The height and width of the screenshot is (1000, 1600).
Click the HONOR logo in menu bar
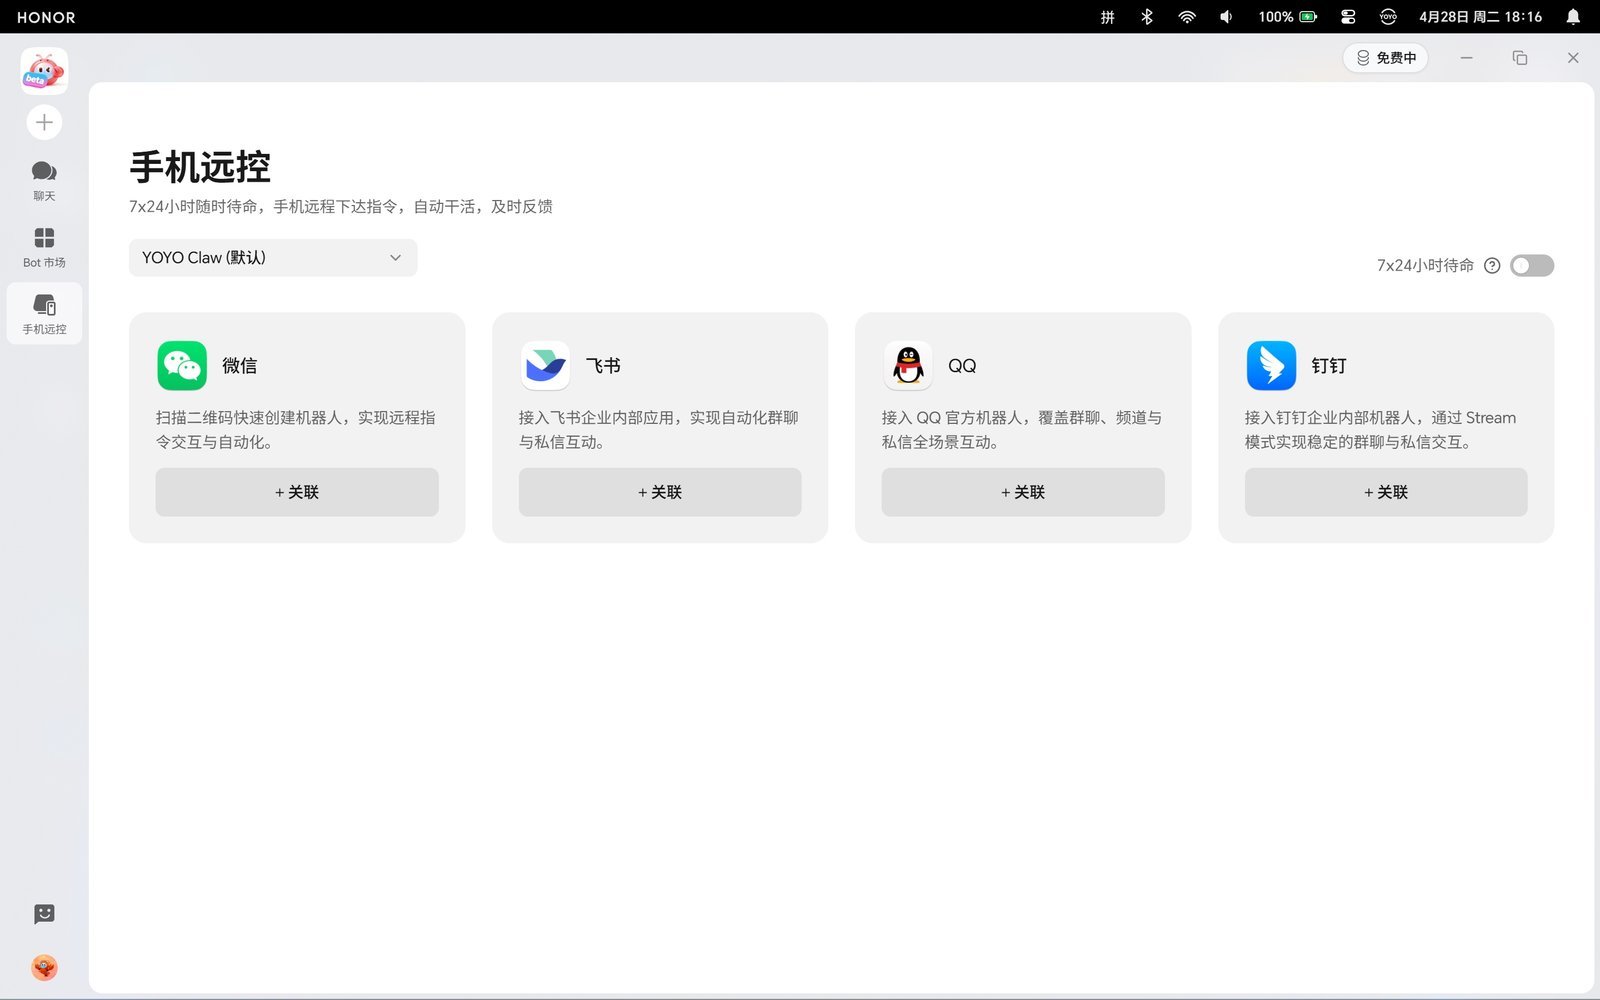pyautogui.click(x=46, y=17)
